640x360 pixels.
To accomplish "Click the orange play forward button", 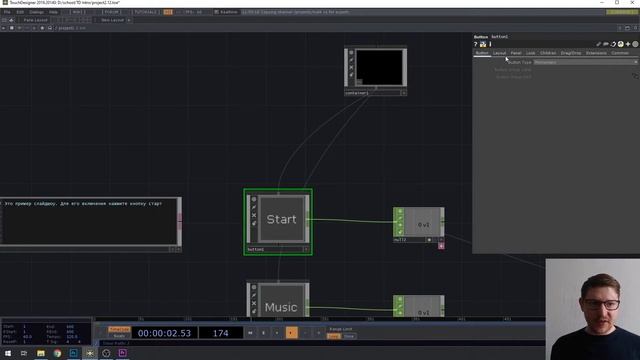I will pyautogui.click(x=291, y=333).
